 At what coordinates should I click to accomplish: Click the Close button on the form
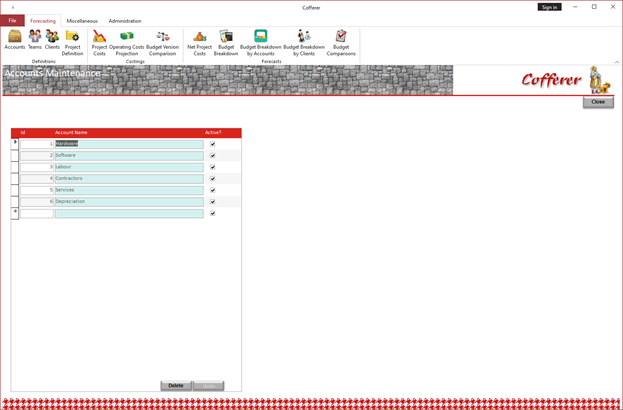pyautogui.click(x=598, y=102)
